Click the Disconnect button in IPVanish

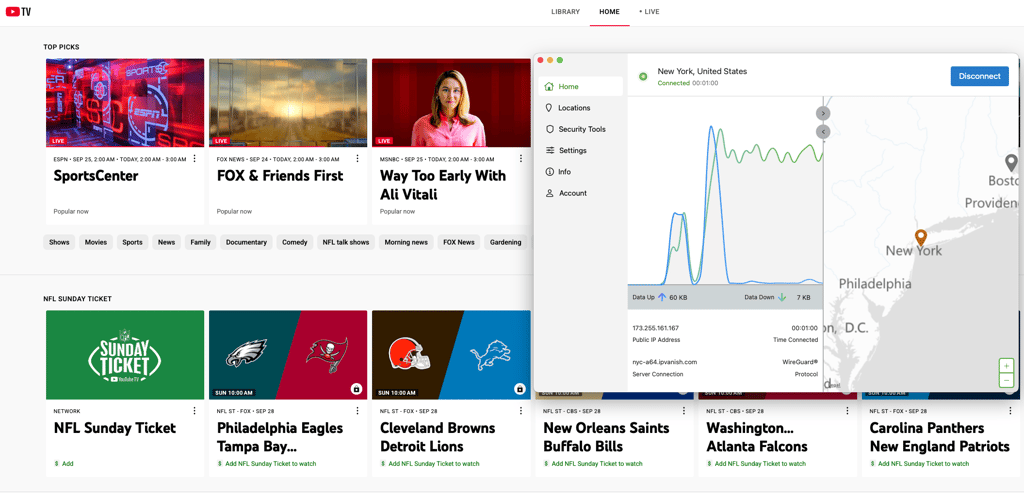pyautogui.click(x=979, y=76)
